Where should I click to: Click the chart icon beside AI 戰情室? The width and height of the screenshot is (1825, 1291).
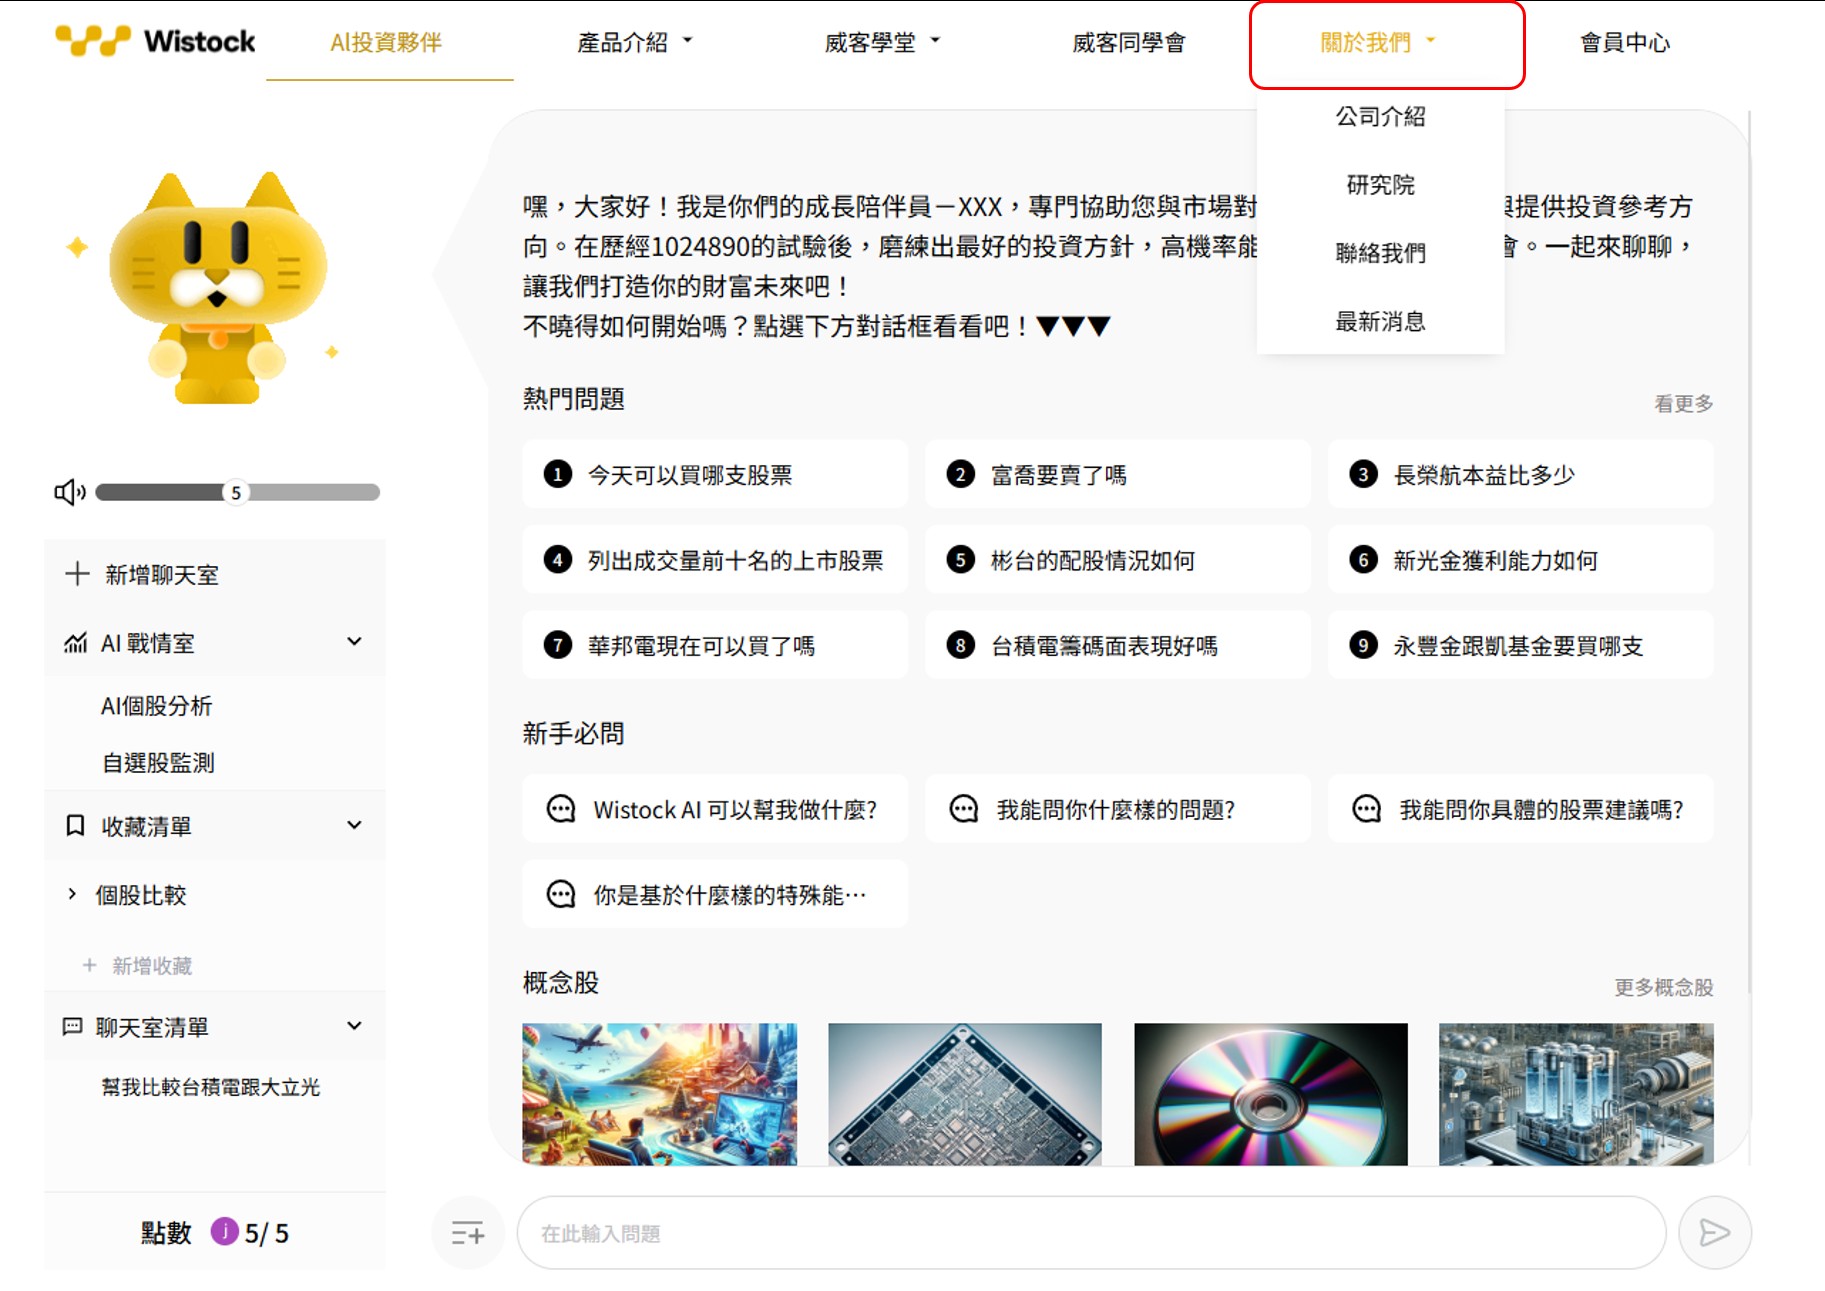(74, 643)
